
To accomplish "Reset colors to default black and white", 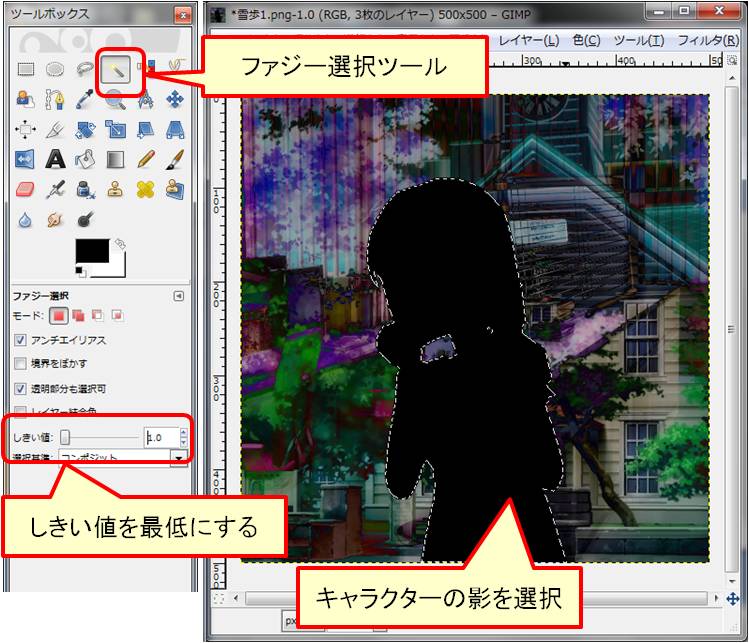I will pyautogui.click(x=81, y=272).
